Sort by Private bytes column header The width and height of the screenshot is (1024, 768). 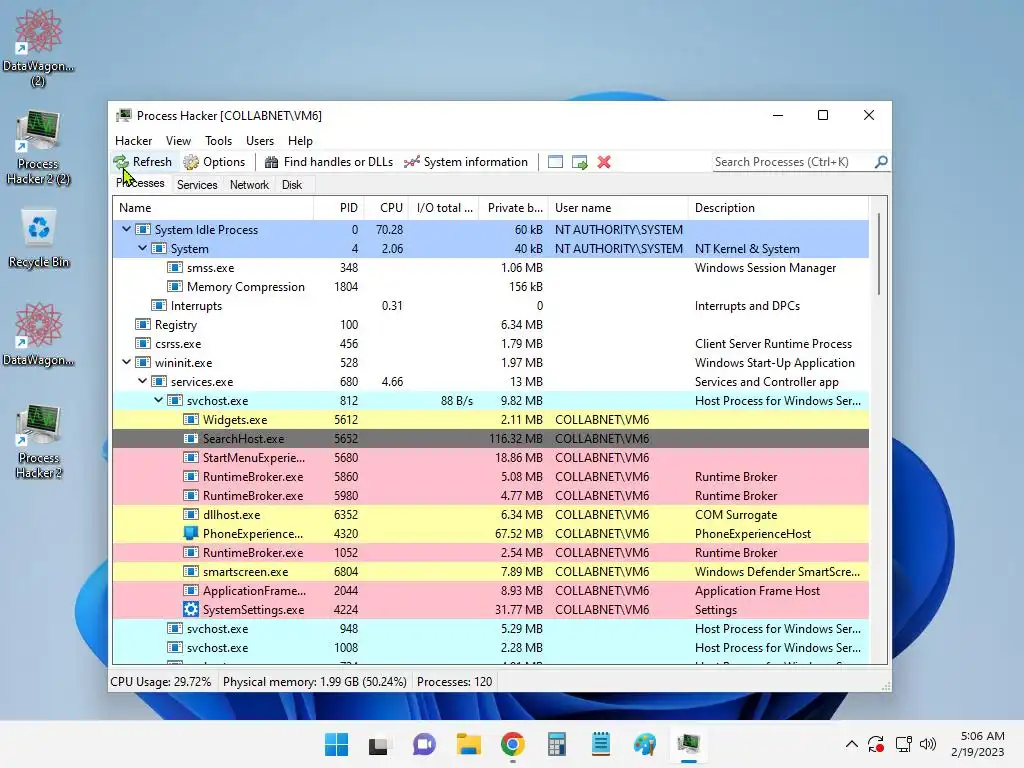514,208
